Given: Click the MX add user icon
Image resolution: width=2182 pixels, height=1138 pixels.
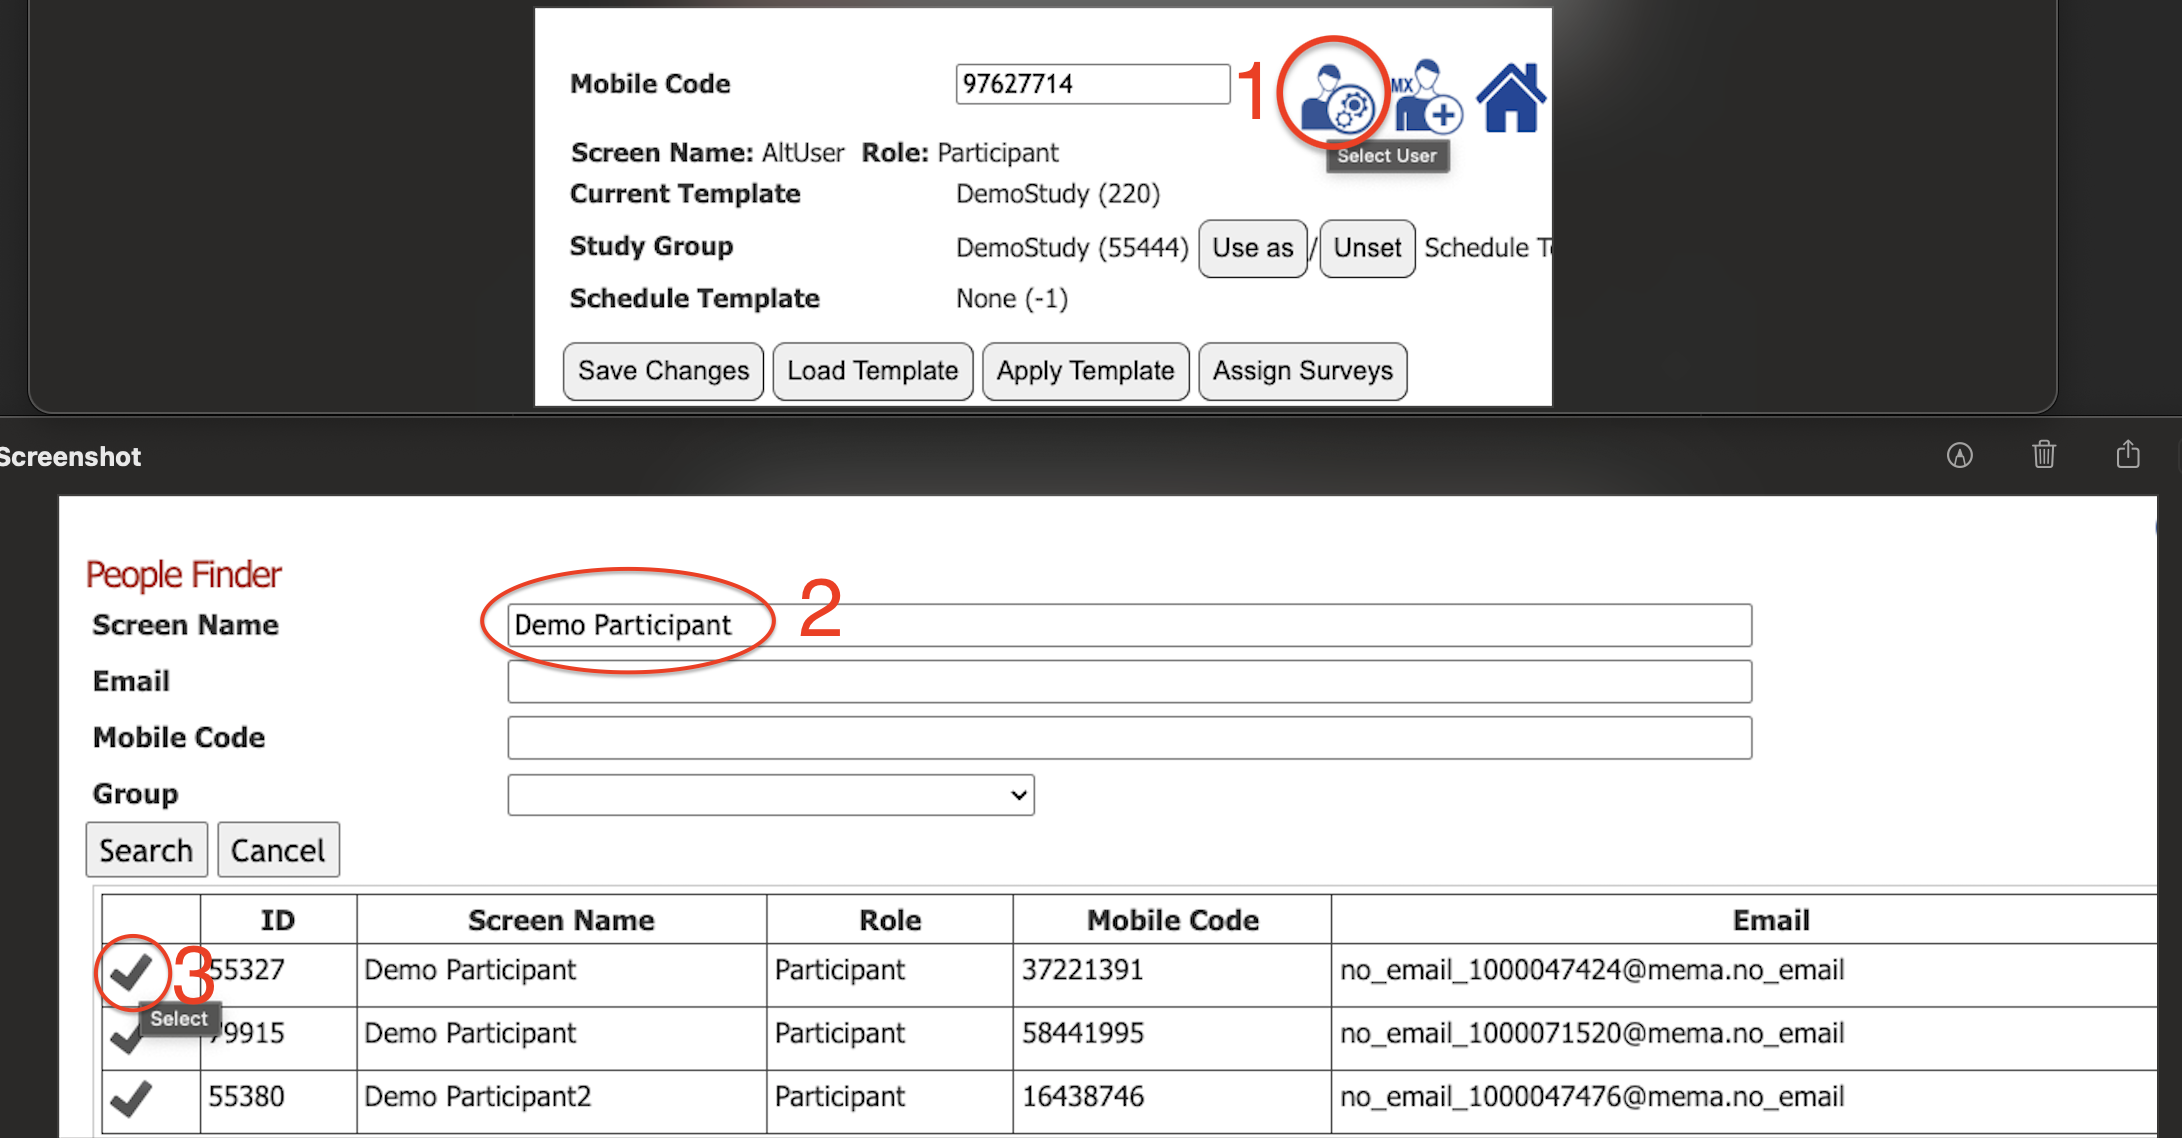Looking at the screenshot, I should (1426, 98).
